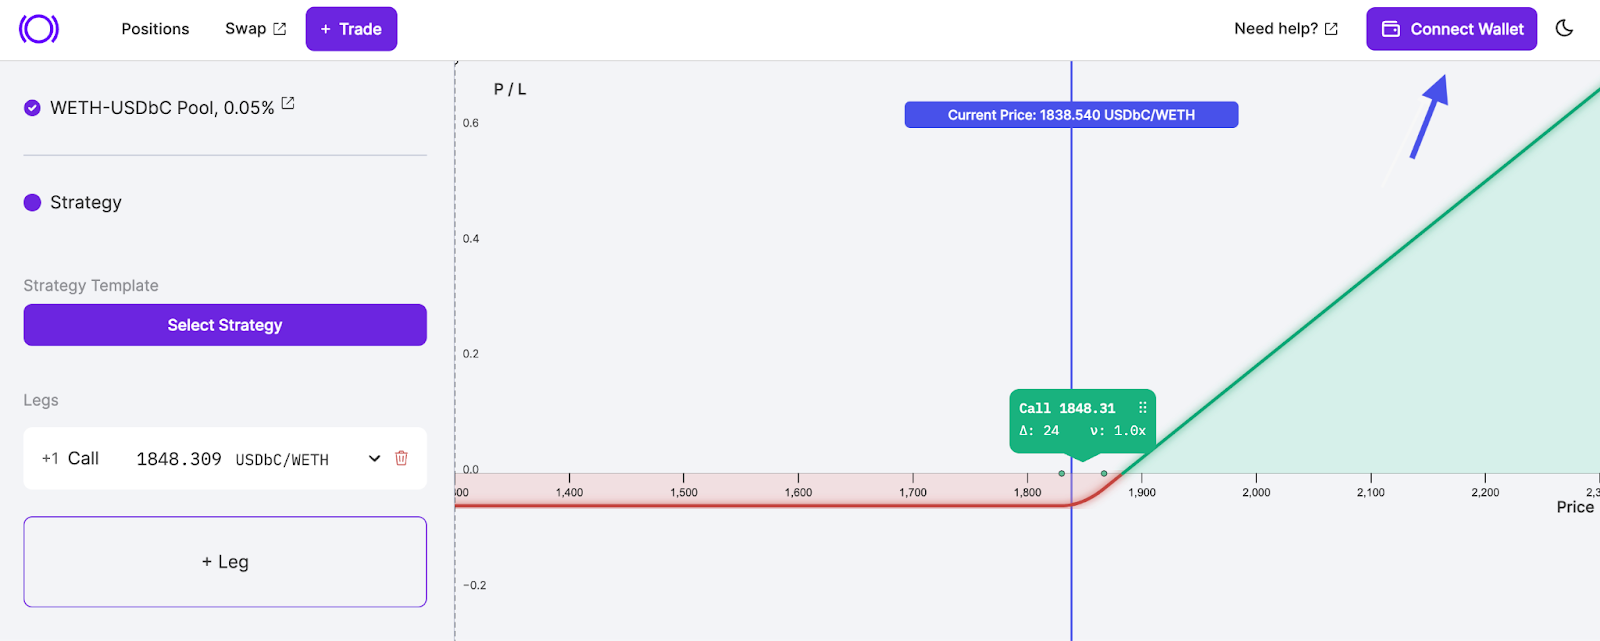Toggle dark mode moon icon
The height and width of the screenshot is (641, 1600).
(1564, 29)
